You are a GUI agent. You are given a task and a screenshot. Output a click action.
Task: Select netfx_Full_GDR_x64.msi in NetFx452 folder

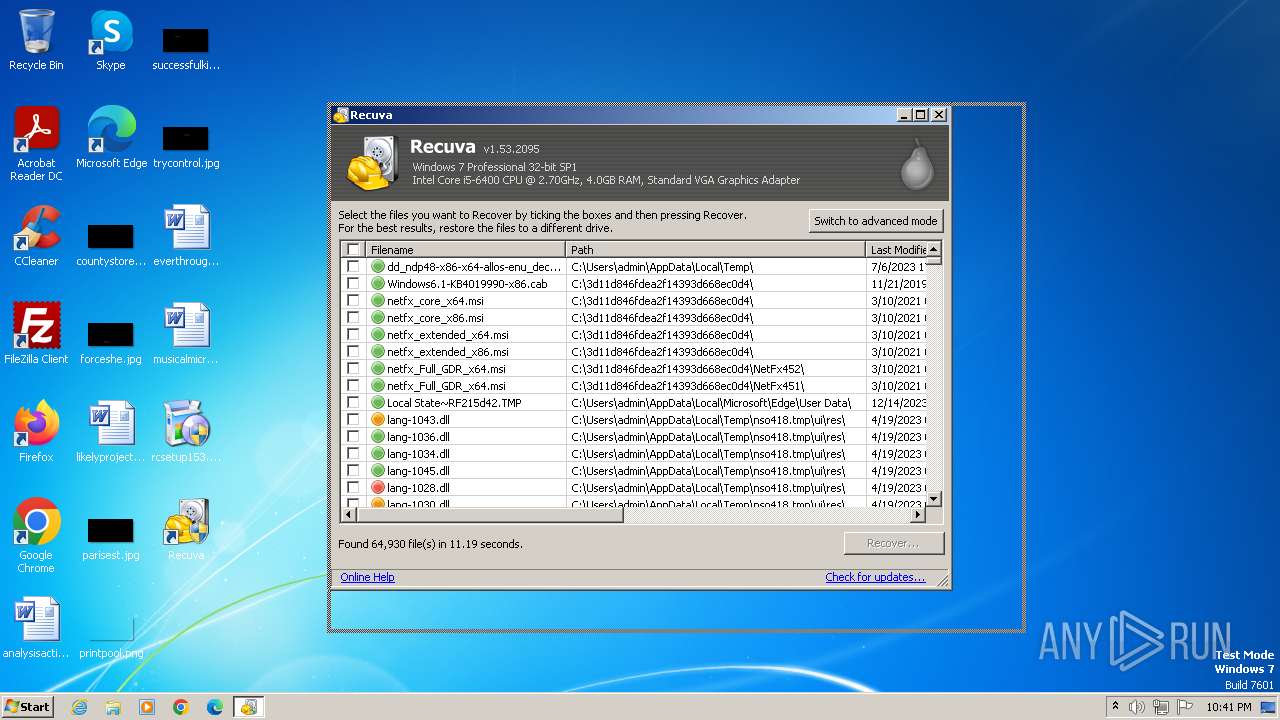pyautogui.click(x=634, y=369)
